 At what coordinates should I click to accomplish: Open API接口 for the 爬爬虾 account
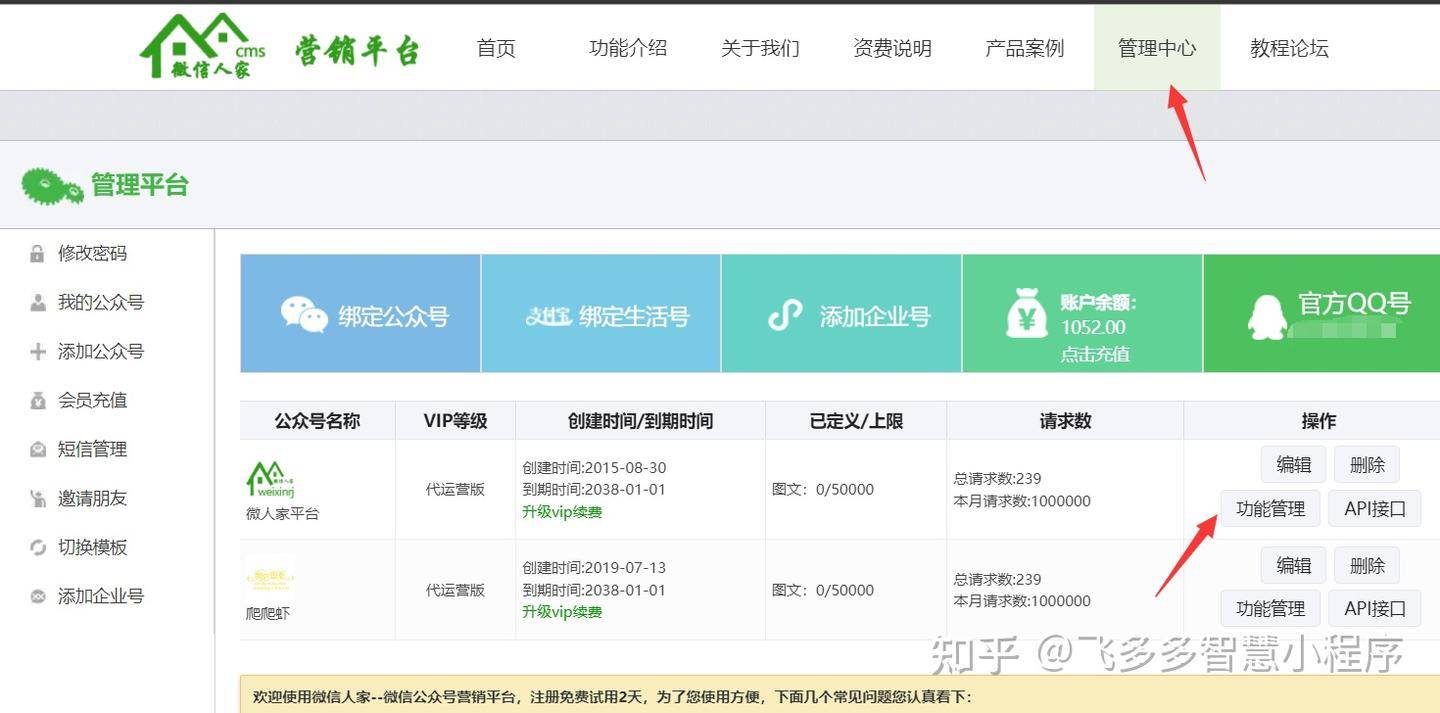pos(1374,608)
